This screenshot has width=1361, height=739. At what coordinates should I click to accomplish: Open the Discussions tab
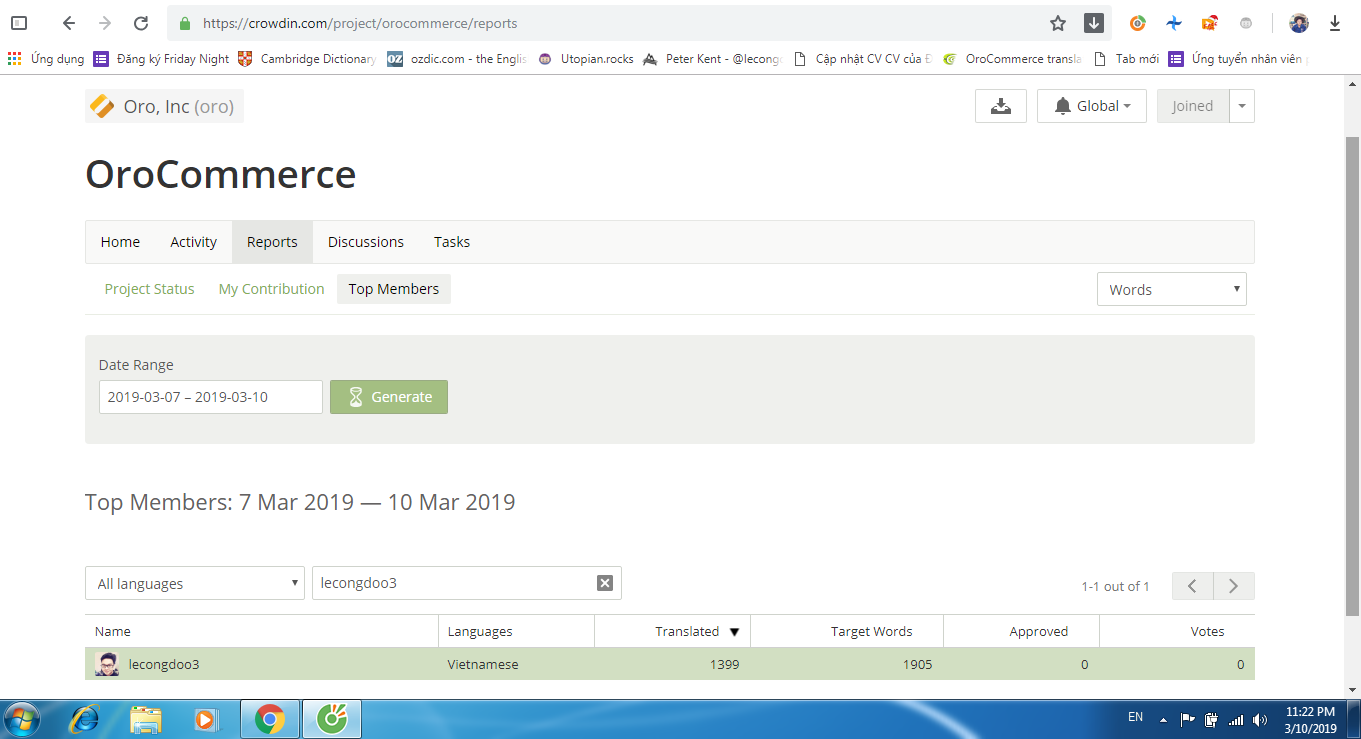[x=366, y=242]
